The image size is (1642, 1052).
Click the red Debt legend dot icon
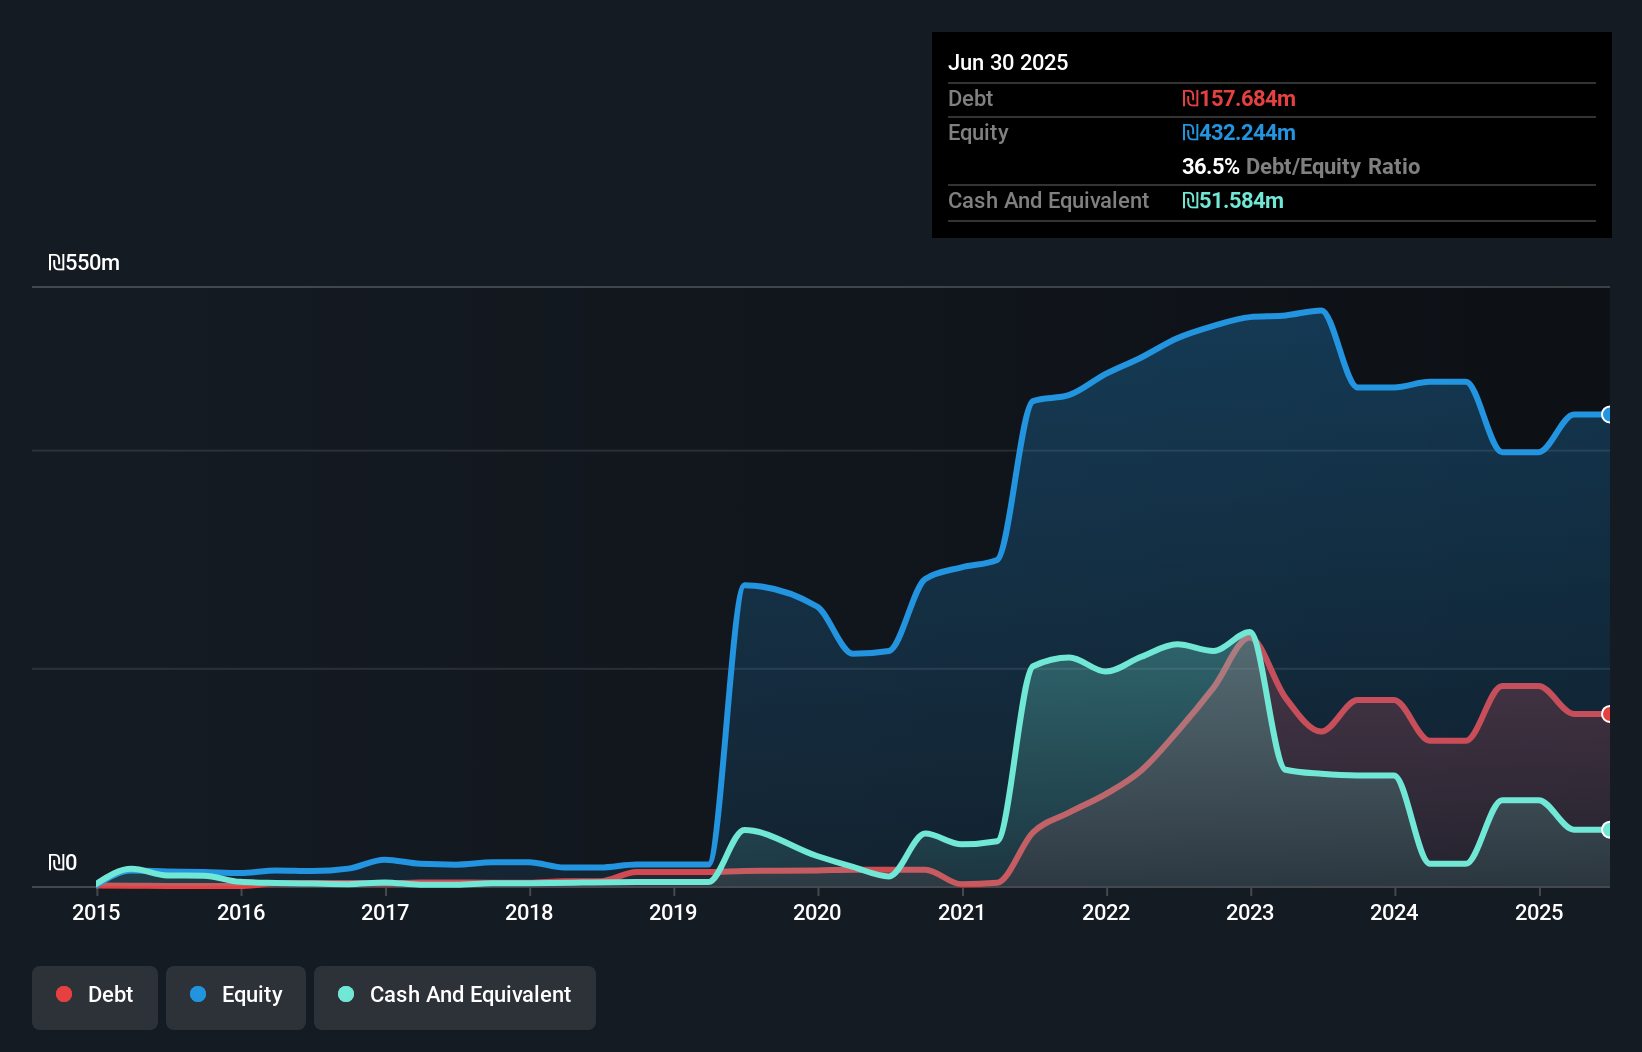pos(64,994)
